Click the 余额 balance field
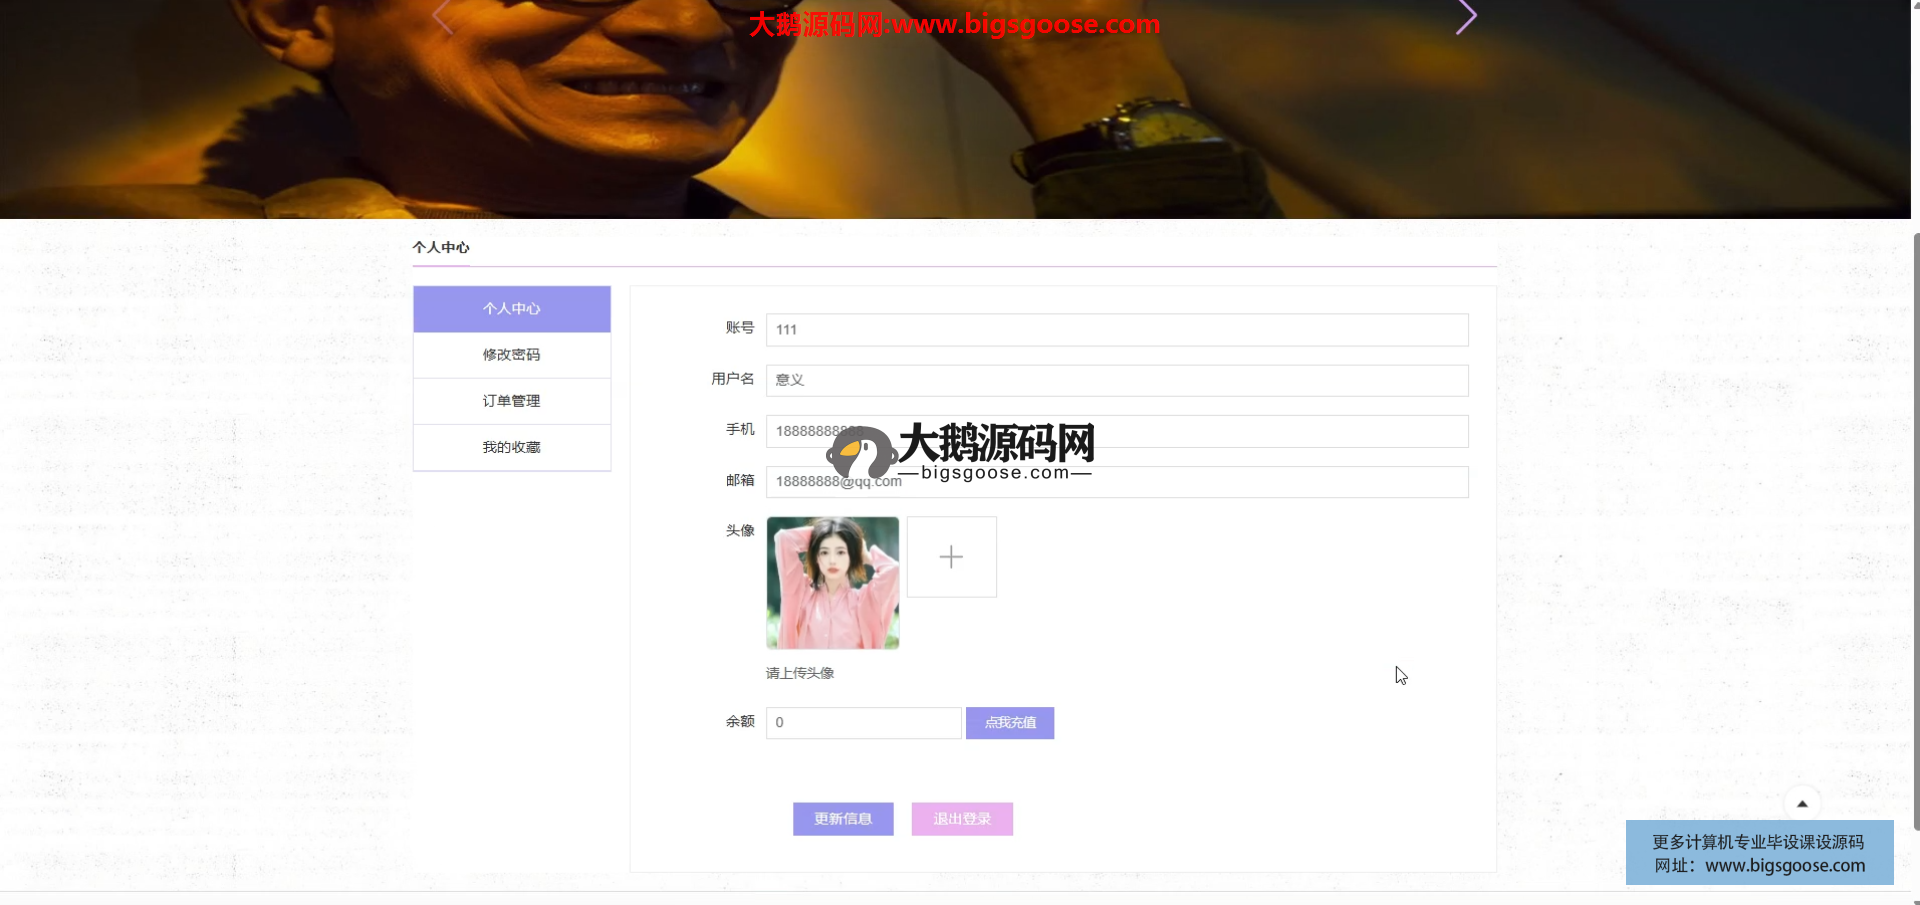 click(862, 723)
